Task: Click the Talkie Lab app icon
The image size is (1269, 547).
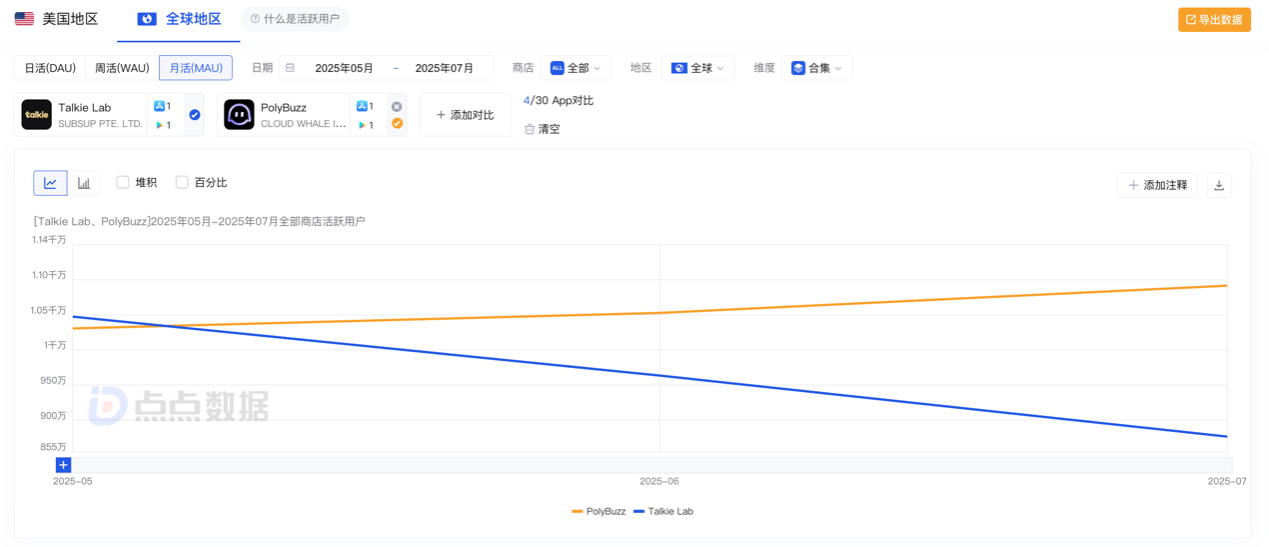Action: (x=37, y=115)
